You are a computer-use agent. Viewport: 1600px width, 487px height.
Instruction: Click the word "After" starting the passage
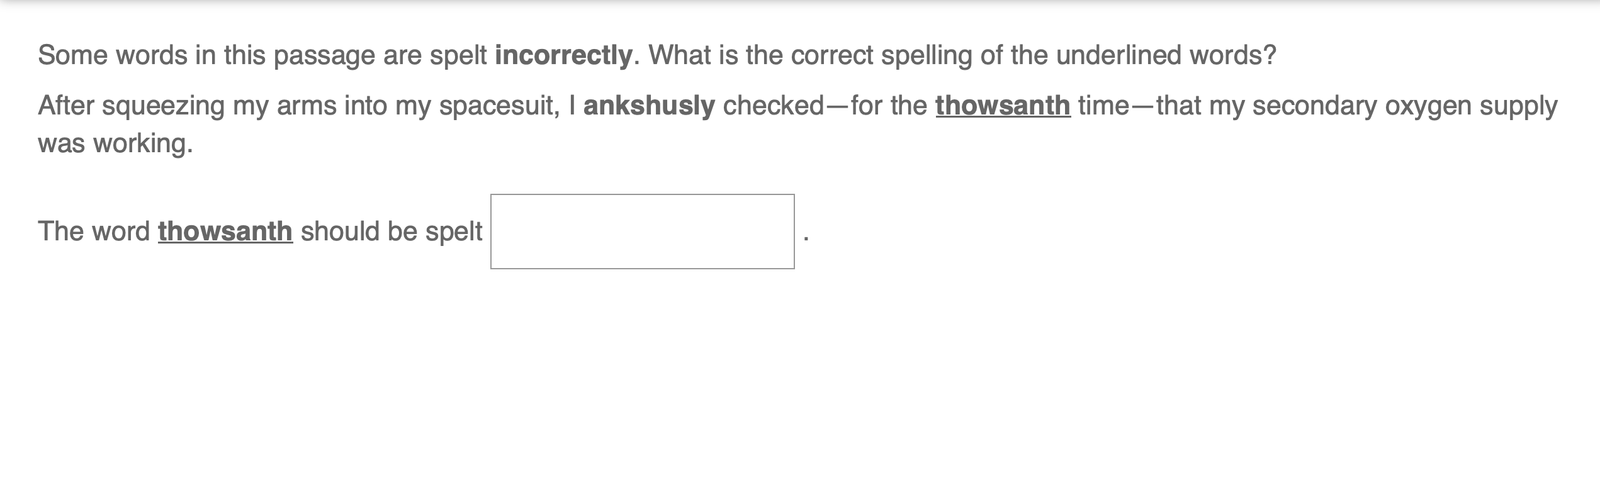[66, 106]
